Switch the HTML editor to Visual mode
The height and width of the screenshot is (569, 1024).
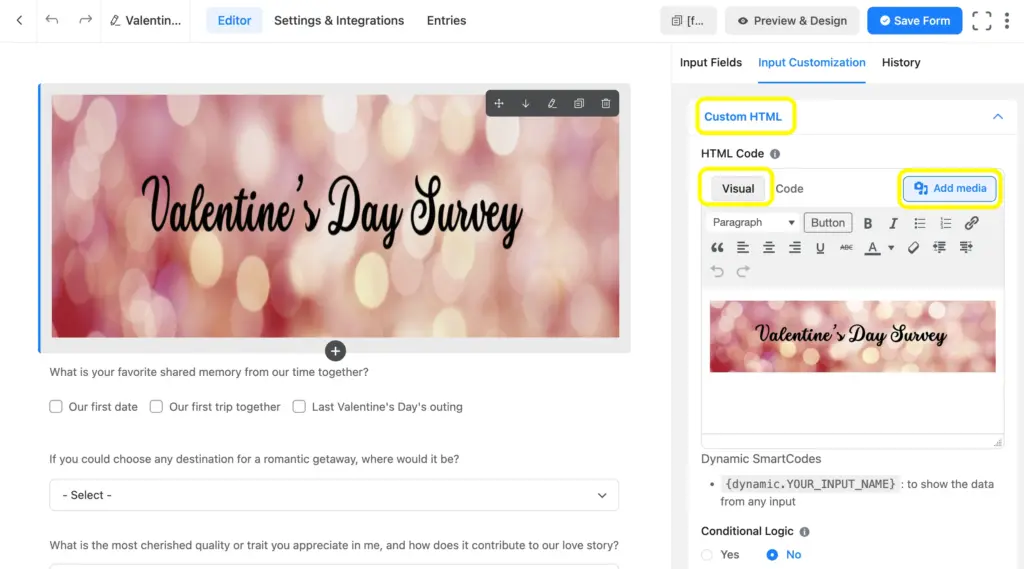tap(737, 189)
